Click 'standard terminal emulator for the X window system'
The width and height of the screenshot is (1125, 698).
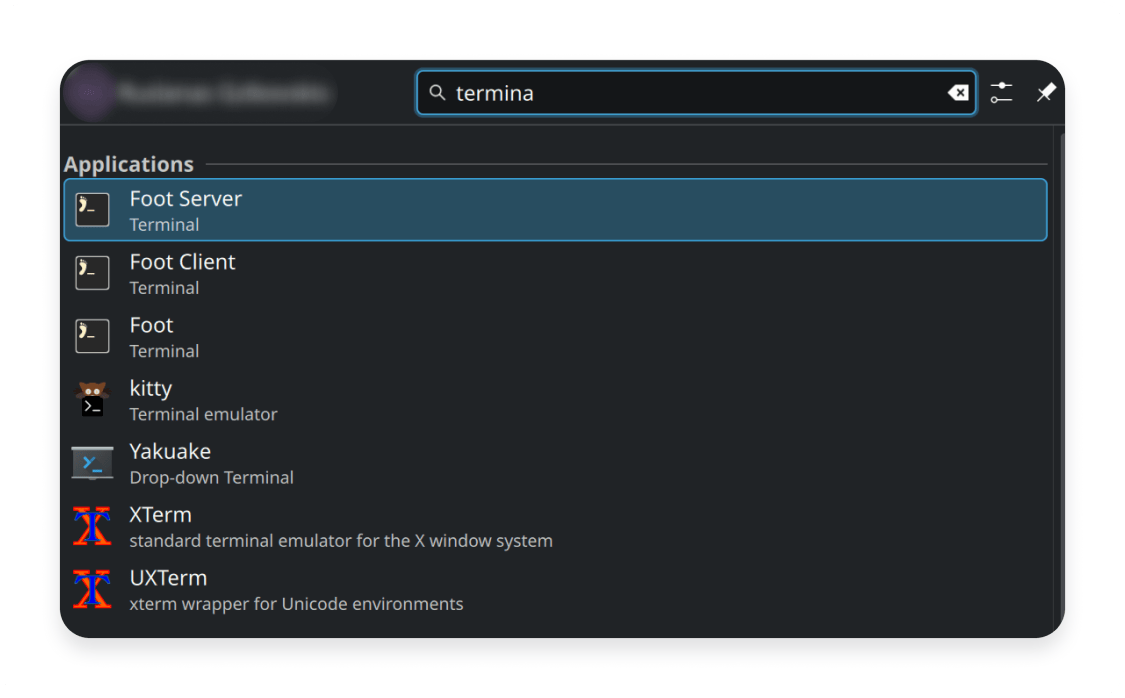(342, 541)
